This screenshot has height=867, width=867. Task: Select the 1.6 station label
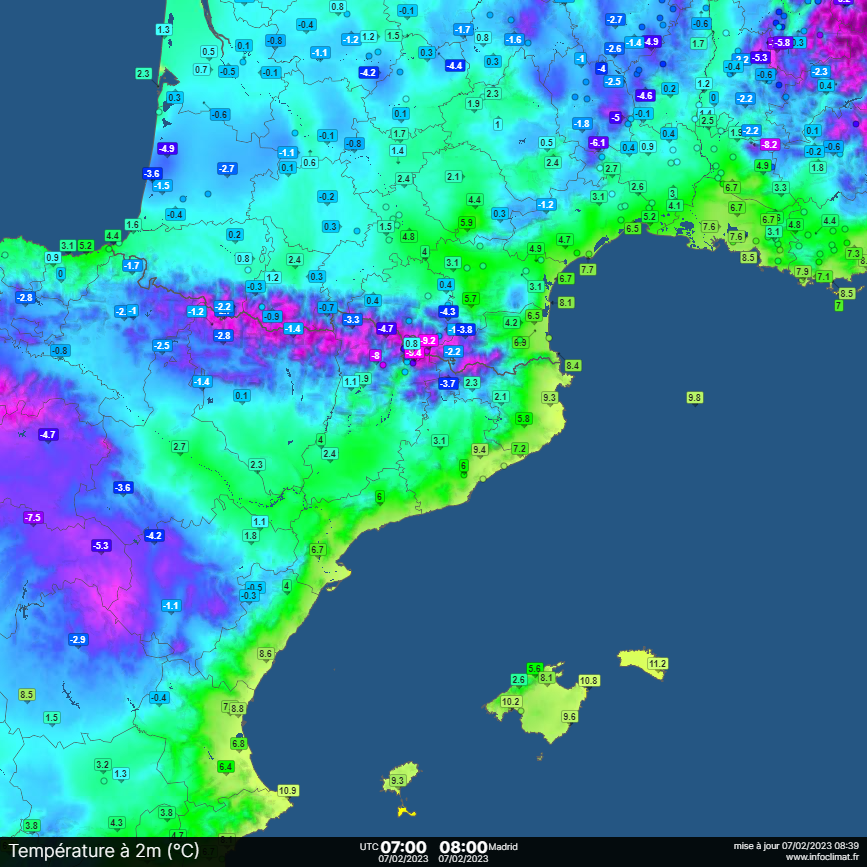point(132,224)
